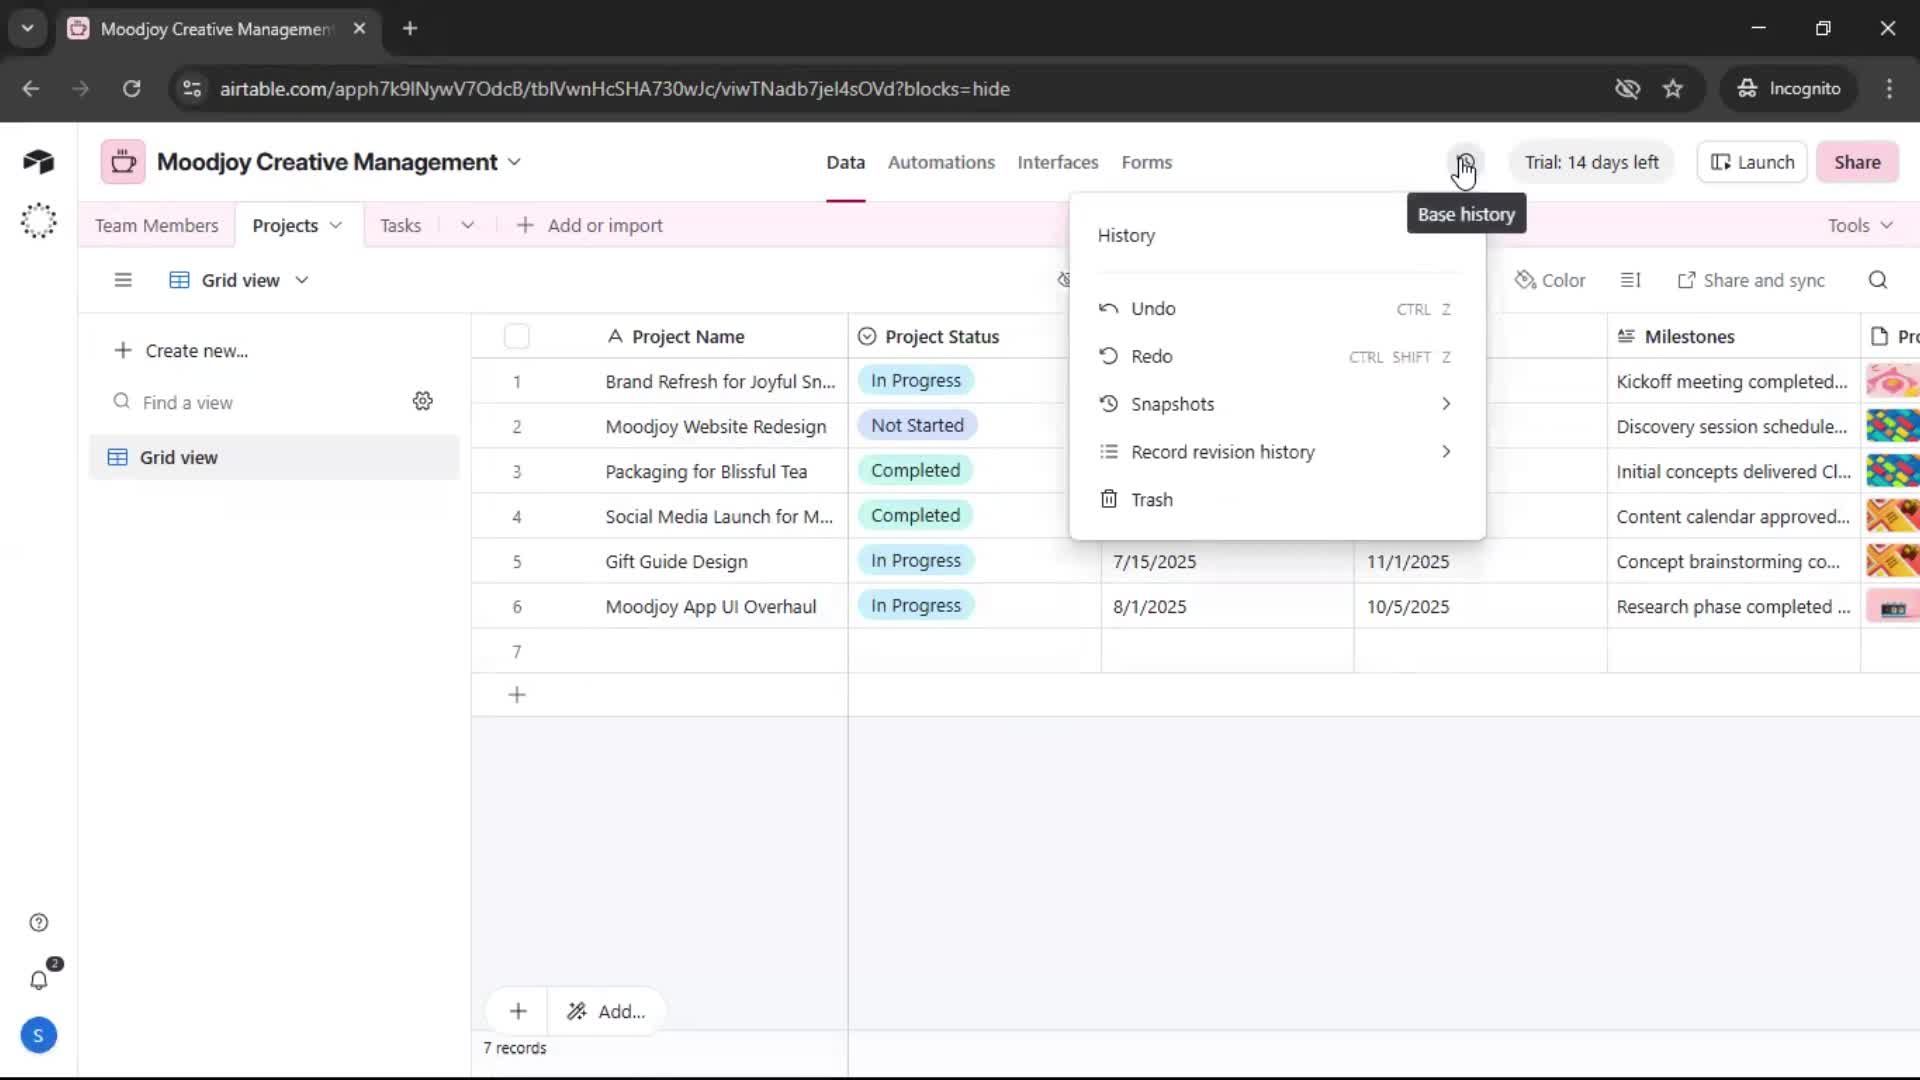Reload the page in browser
The width and height of the screenshot is (1920, 1080).
(131, 89)
